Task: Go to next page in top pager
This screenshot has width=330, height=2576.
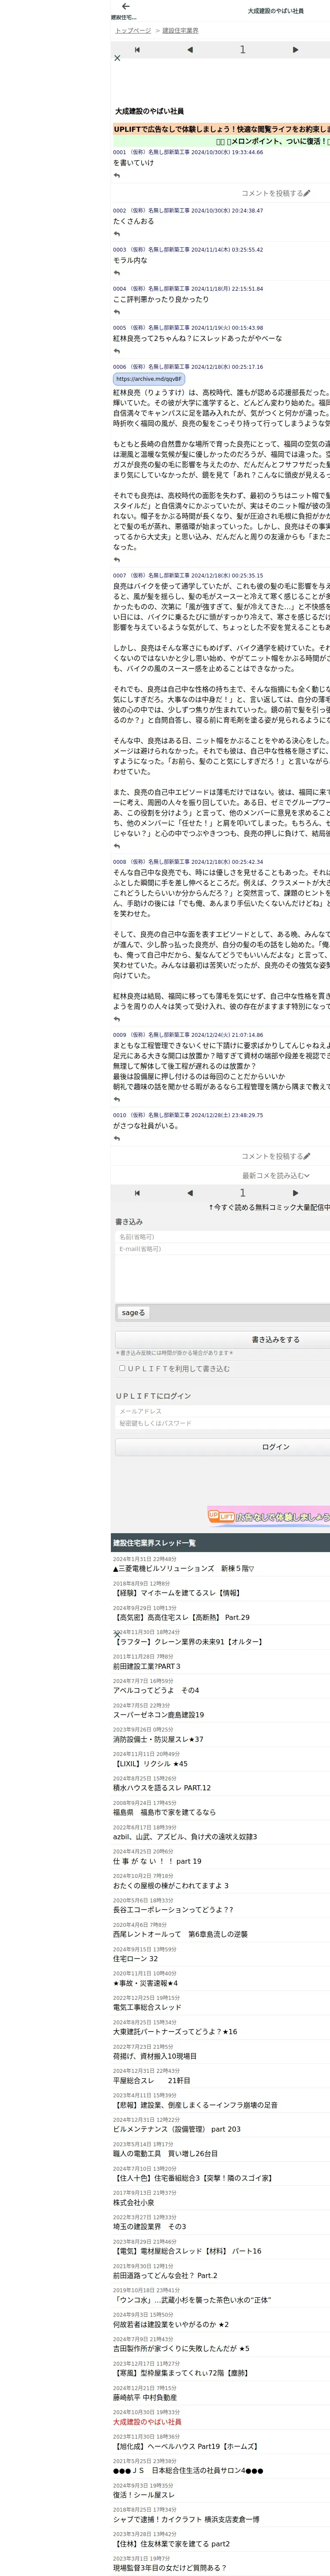Action: point(295,49)
